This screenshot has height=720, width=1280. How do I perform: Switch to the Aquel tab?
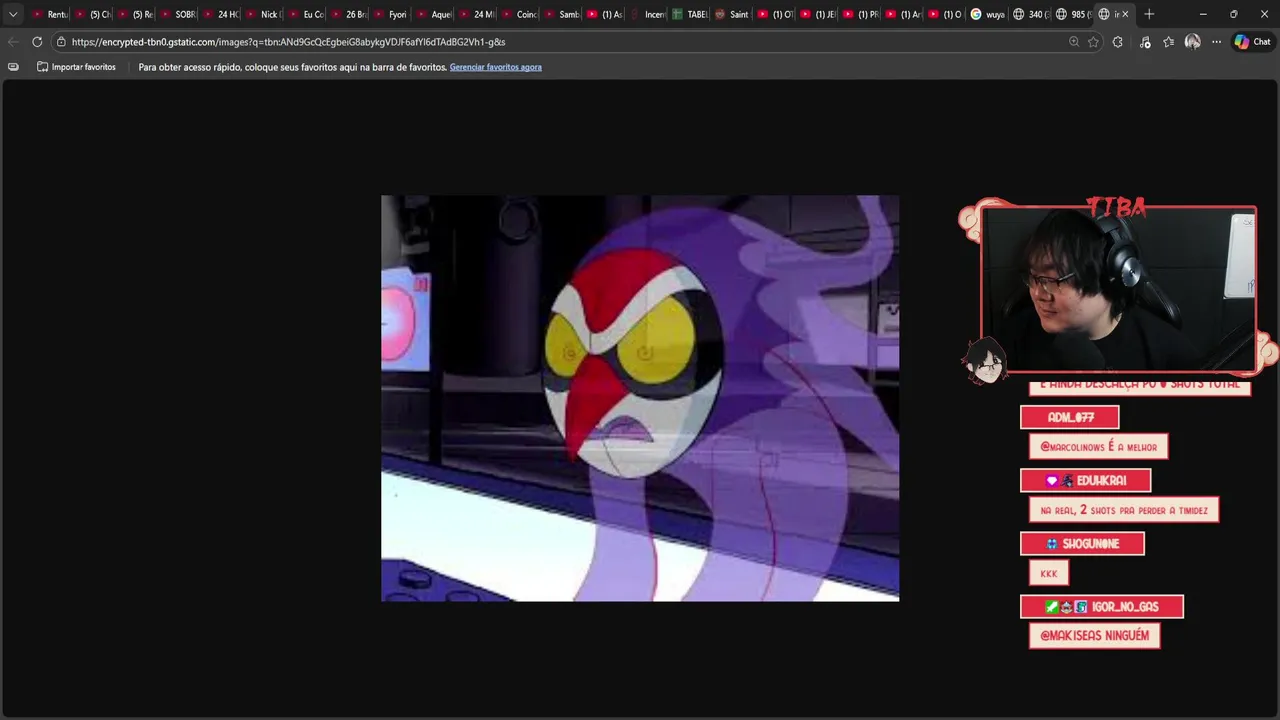tap(434, 14)
